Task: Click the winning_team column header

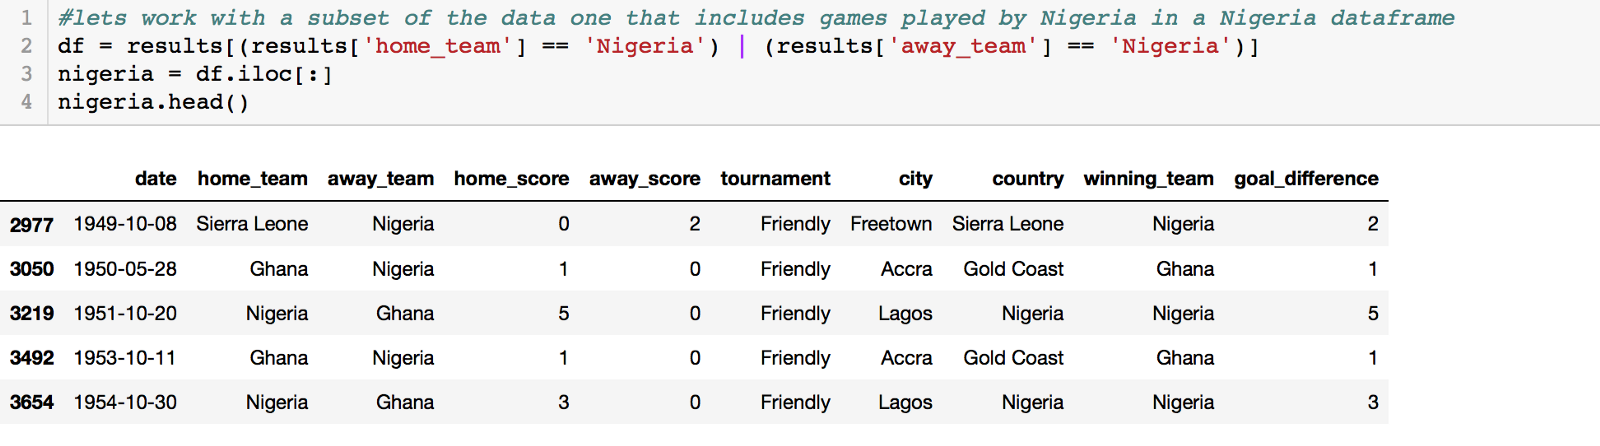Action: (x=1148, y=179)
